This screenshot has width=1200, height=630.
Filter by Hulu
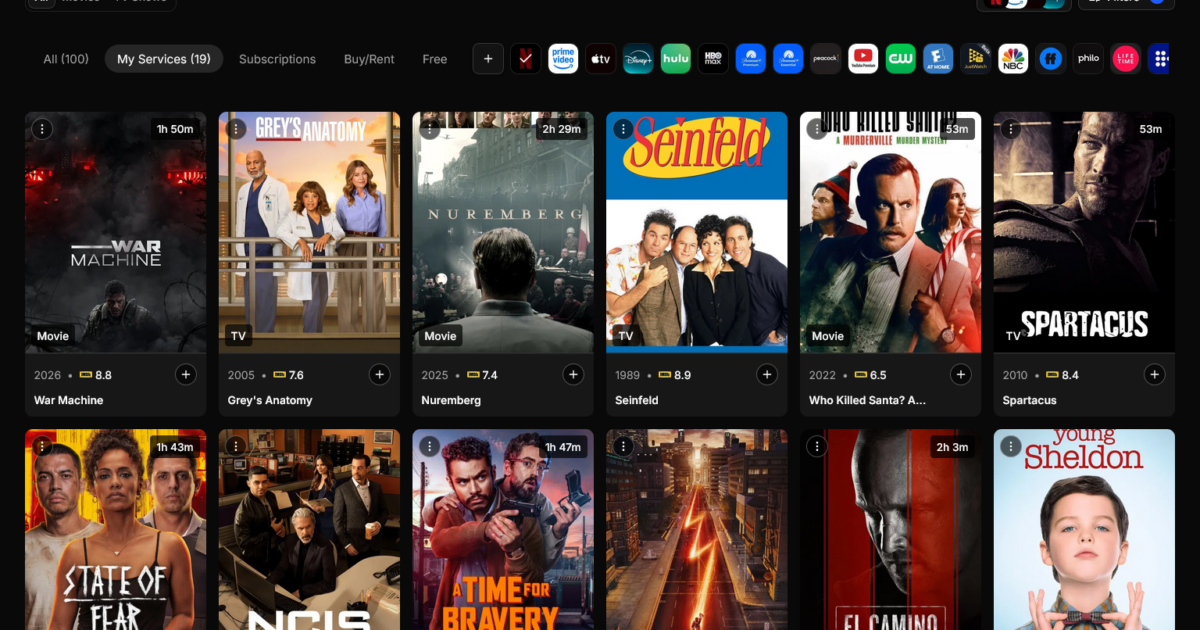click(676, 58)
